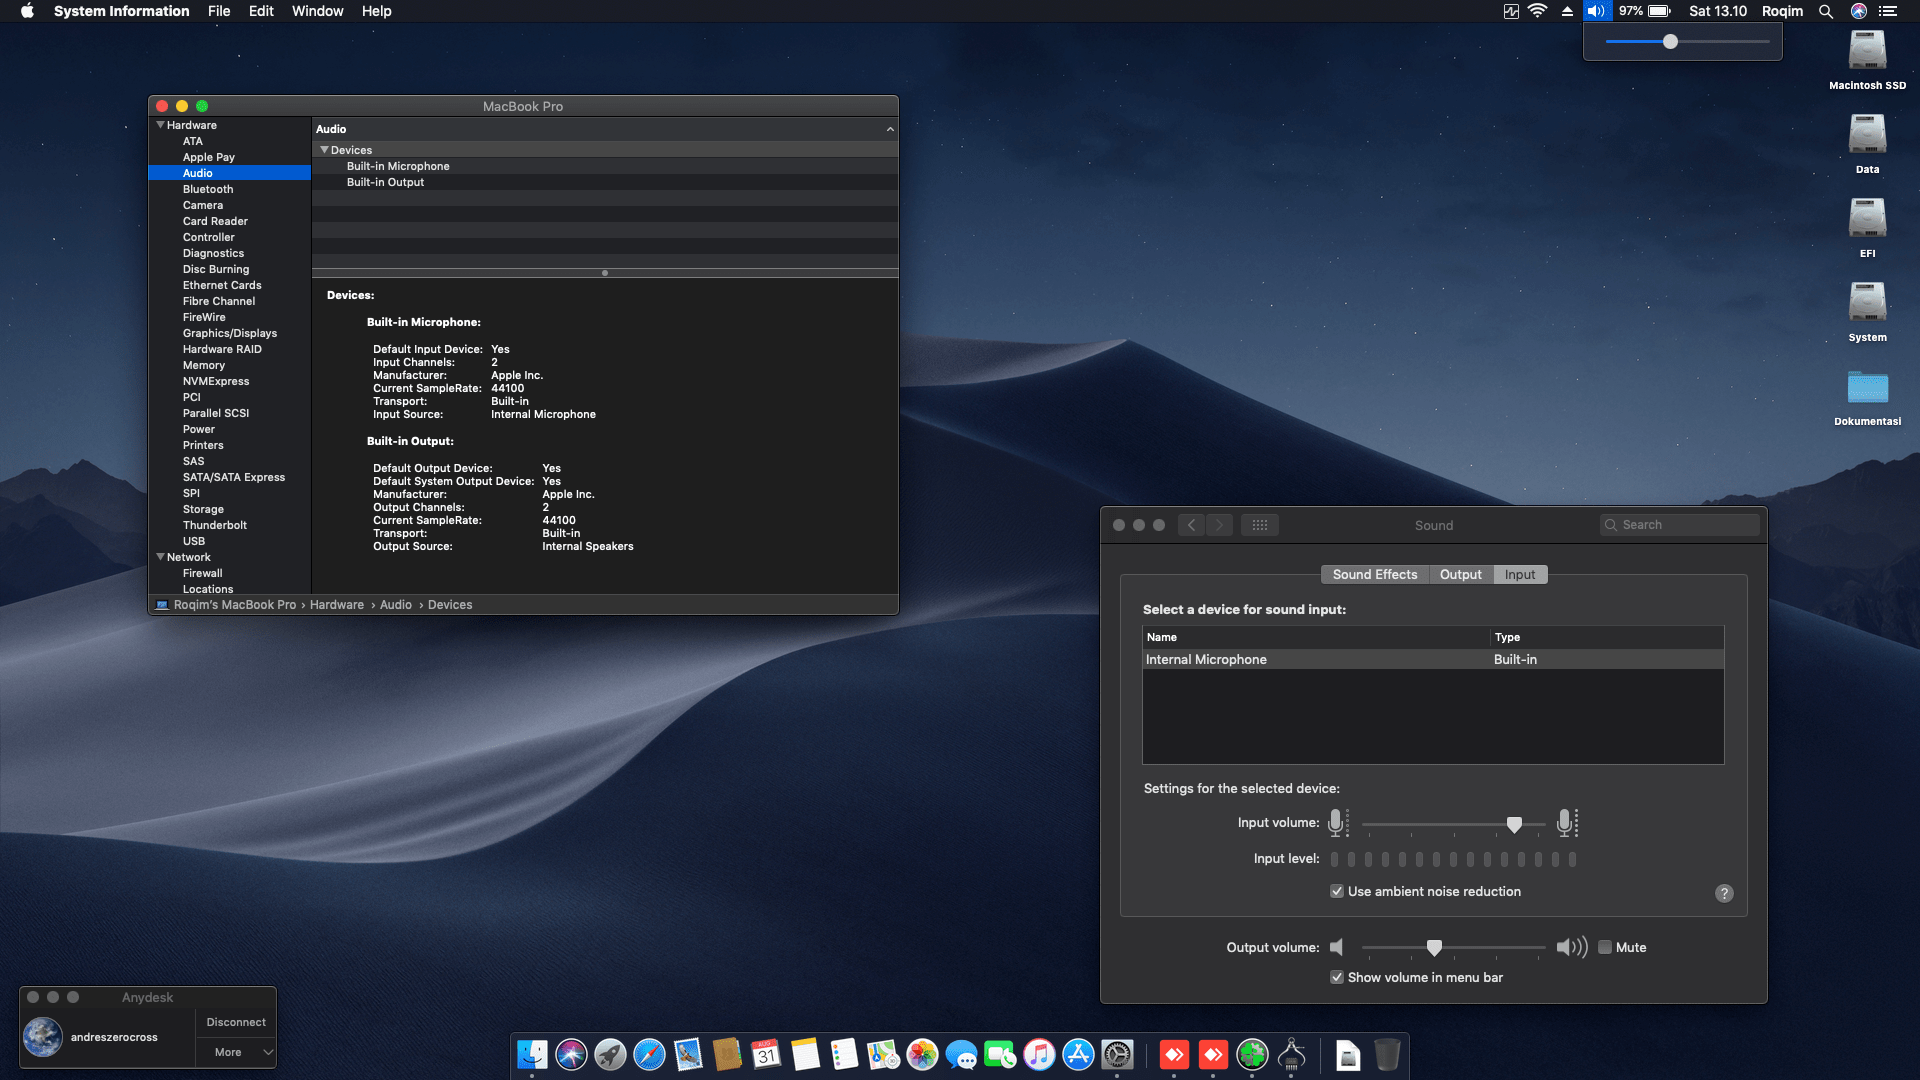
Task: Open the Edit menu
Action: (261, 11)
